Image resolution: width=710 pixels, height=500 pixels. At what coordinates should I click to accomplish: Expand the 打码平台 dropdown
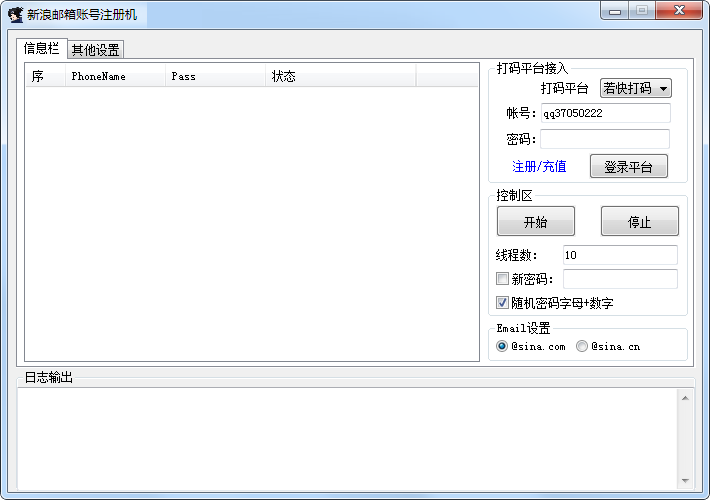[635, 88]
